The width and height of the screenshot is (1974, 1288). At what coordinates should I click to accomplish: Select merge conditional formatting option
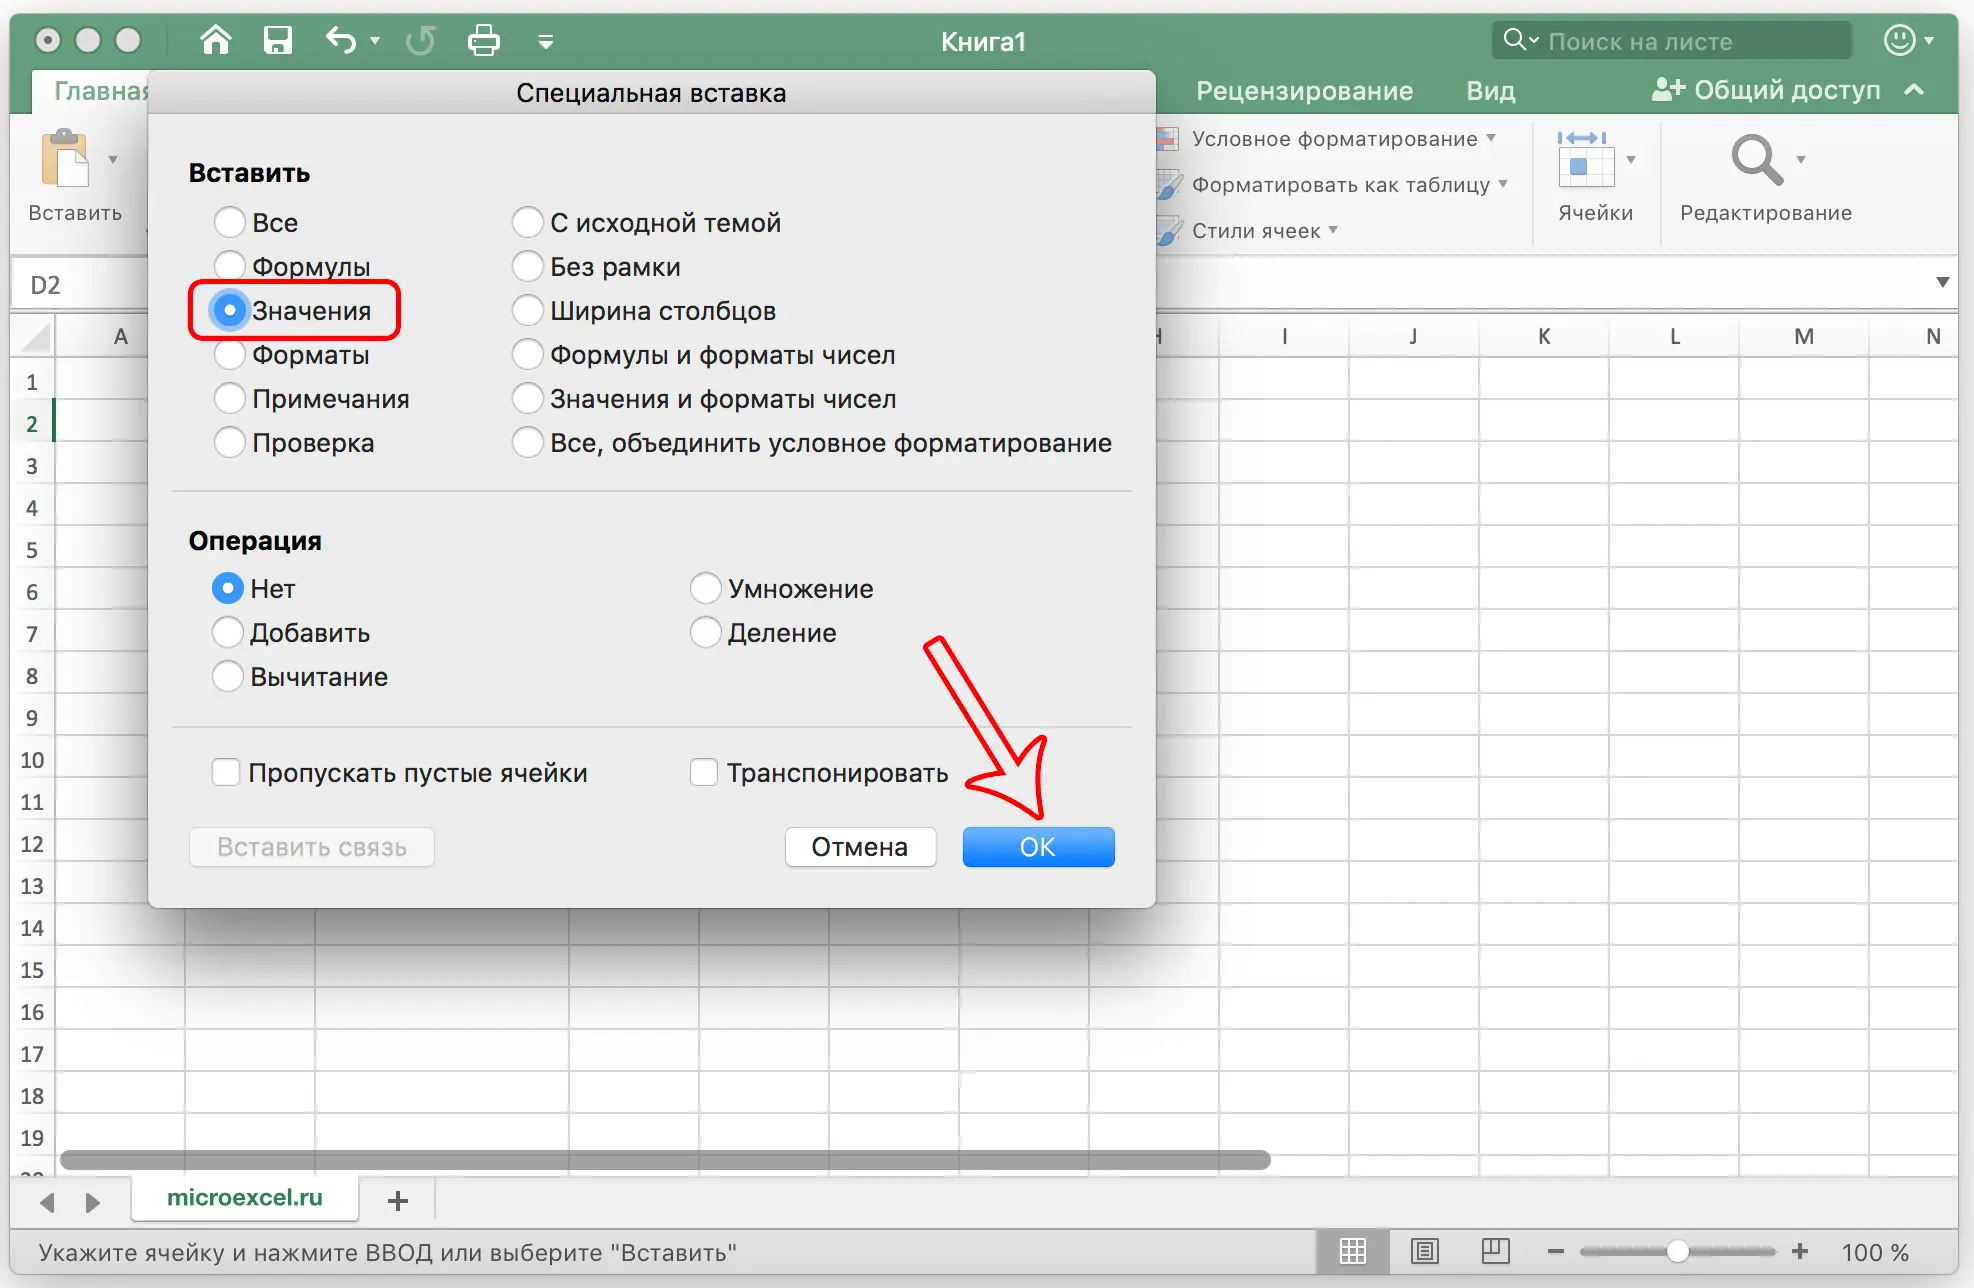point(527,442)
